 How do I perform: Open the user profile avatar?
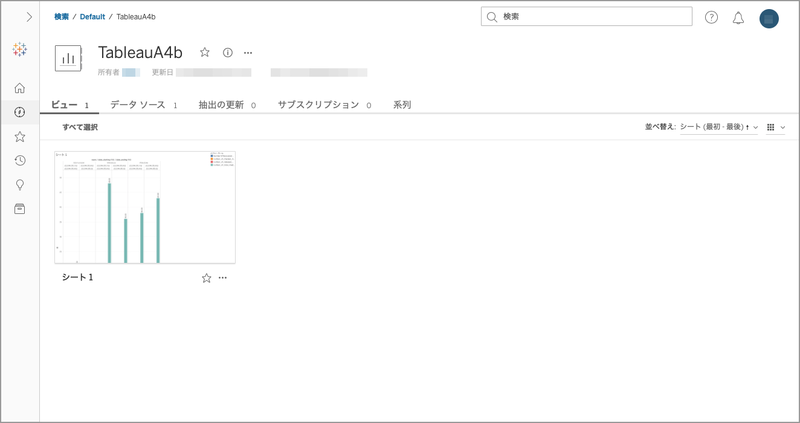point(769,18)
